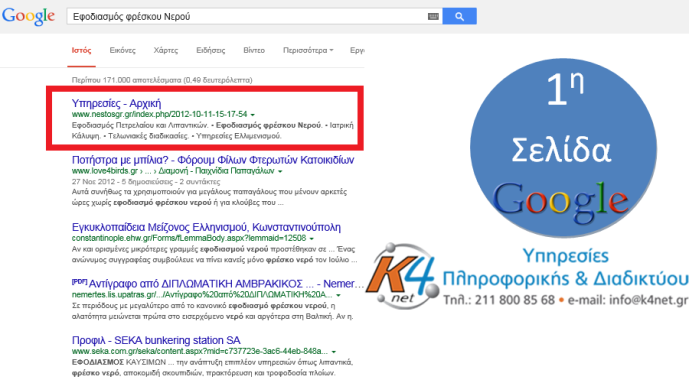The image size is (689, 383).
Task: Open Προφιλ - SEKA bunkering station result
Action: (156, 340)
